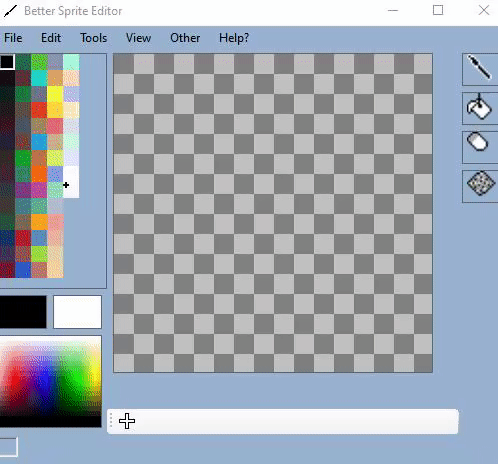Open the Other menu
498x464 pixels.
(185, 38)
